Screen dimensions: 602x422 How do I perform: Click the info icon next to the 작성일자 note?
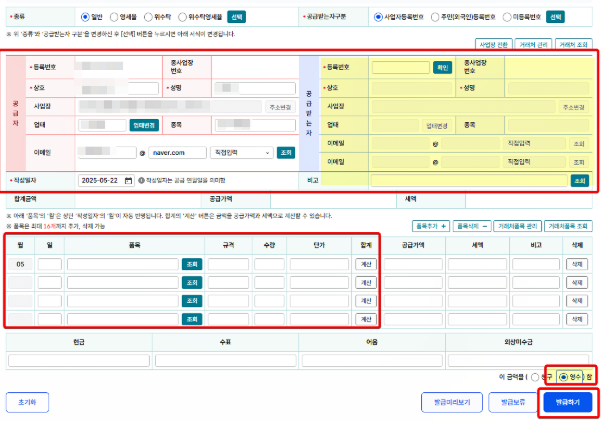(x=141, y=180)
